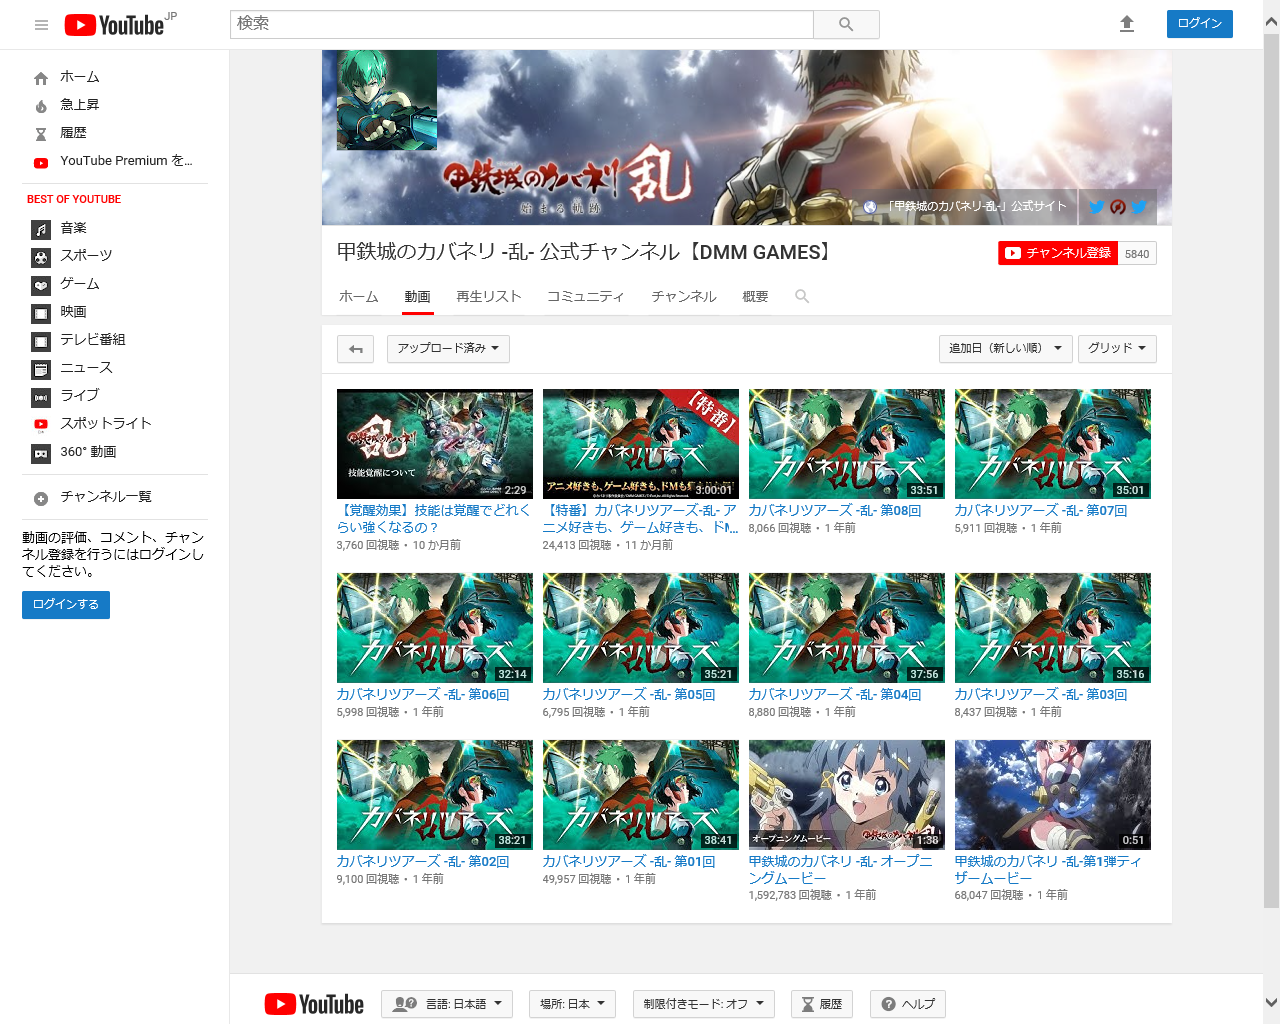
Task: Switch to the 動画 tab
Action: pyautogui.click(x=418, y=297)
